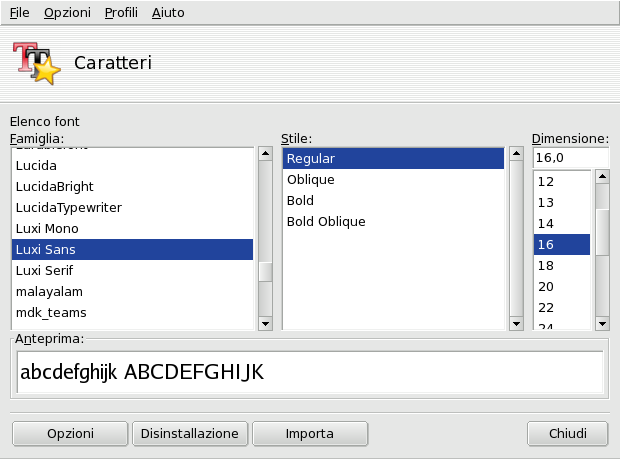Image resolution: width=620 pixels, height=460 pixels.
Task: Click the Dimensione size input field
Action: (x=570, y=158)
